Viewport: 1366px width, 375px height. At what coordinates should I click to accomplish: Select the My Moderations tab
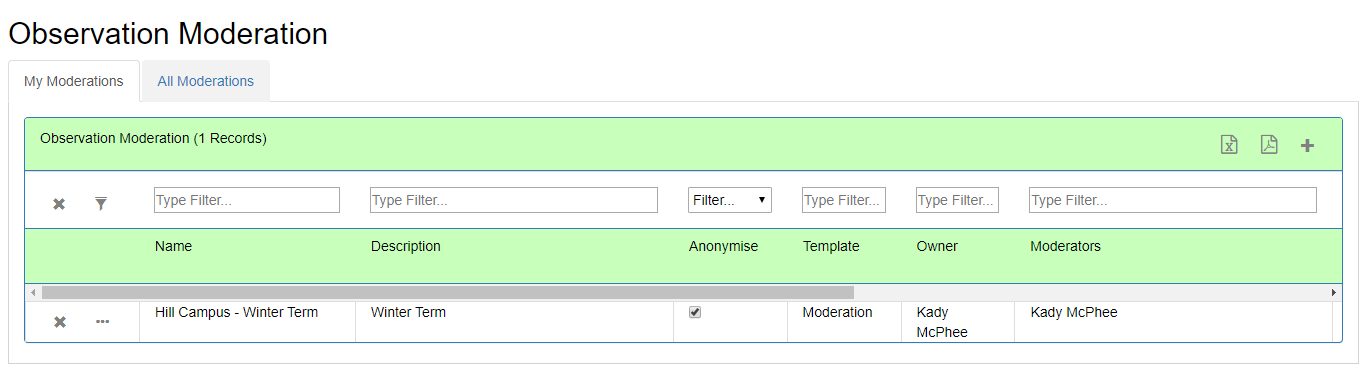tap(74, 81)
